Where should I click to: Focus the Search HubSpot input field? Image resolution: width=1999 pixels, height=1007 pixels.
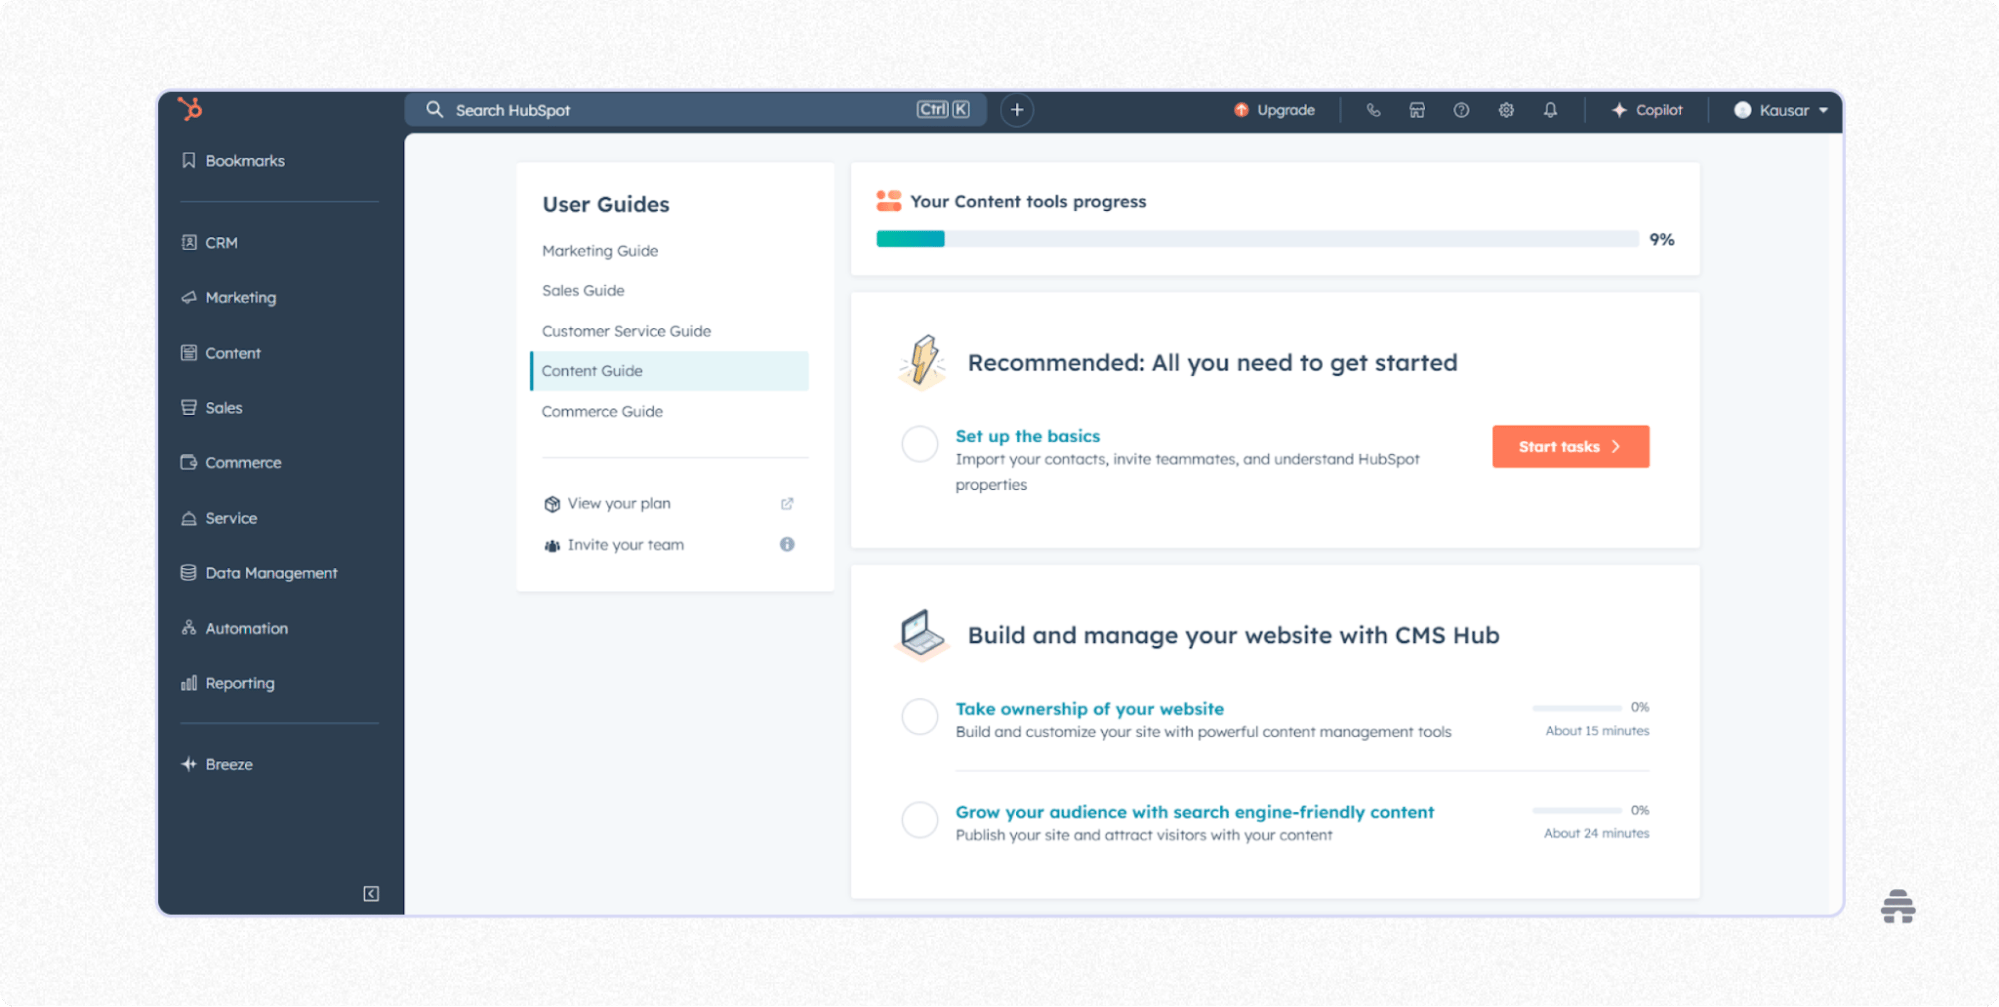695,110
